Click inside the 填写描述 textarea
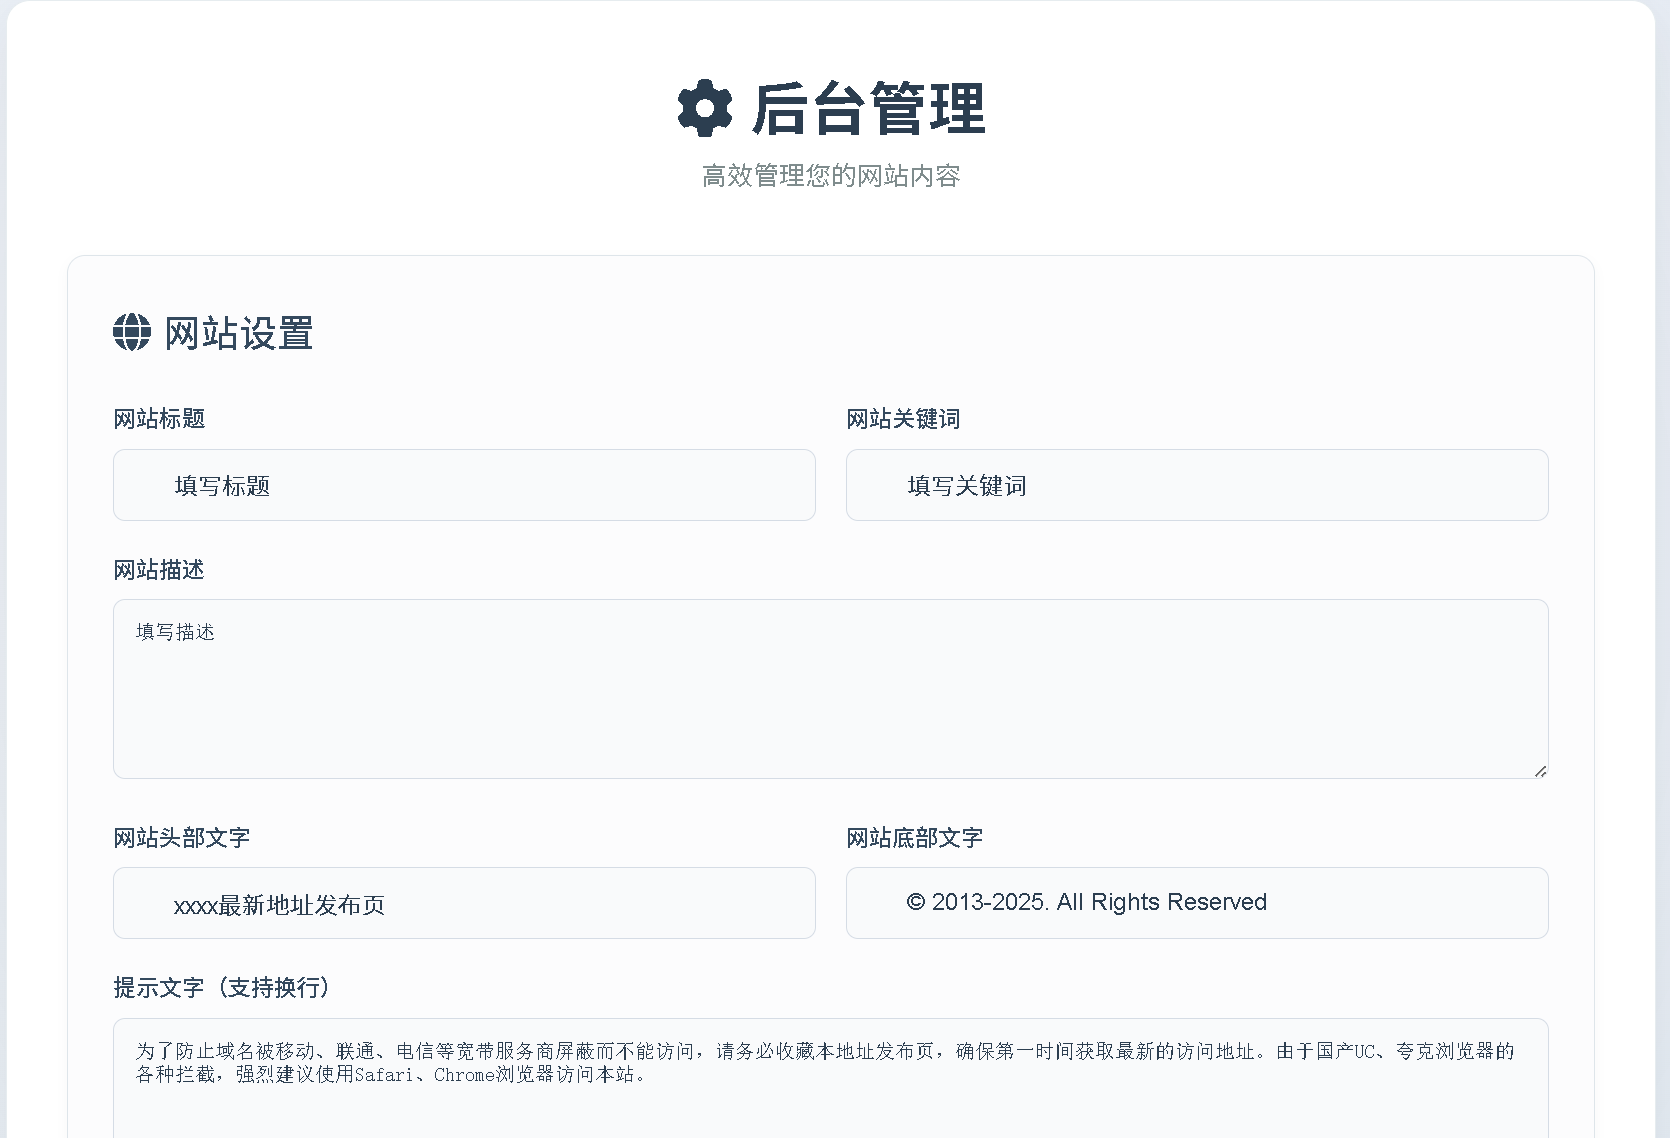 (x=829, y=688)
